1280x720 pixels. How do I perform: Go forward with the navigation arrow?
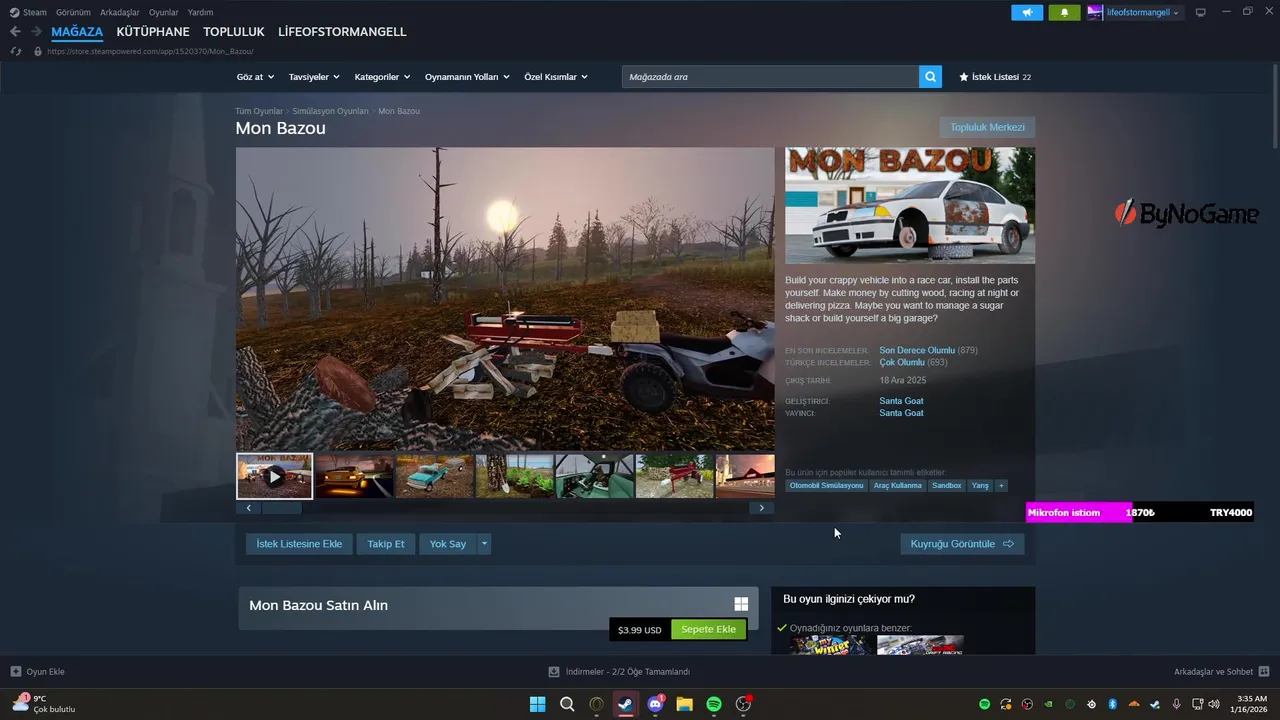[x=36, y=32]
